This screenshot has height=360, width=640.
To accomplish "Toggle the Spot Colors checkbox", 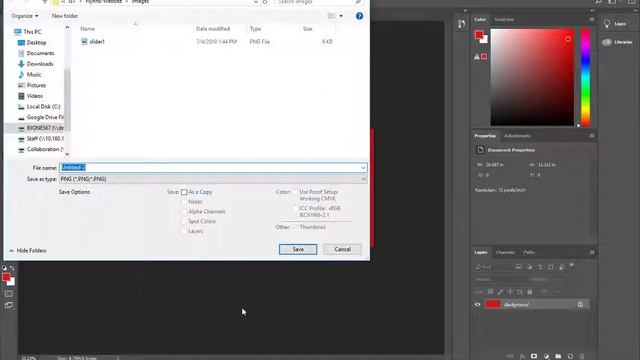I will point(184,222).
